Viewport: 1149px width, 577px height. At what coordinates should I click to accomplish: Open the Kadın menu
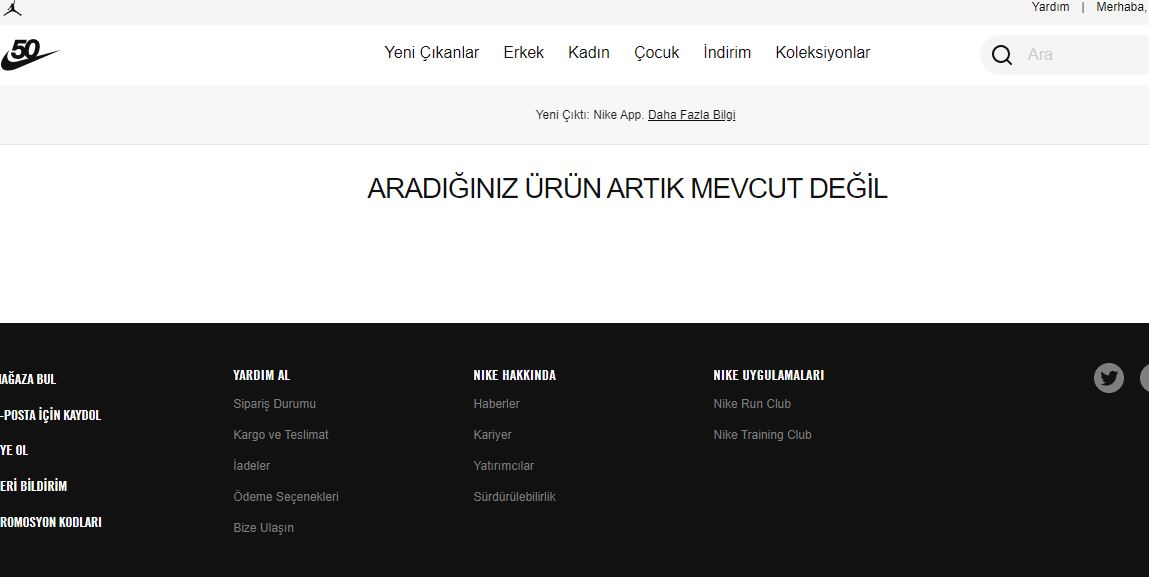(x=588, y=53)
